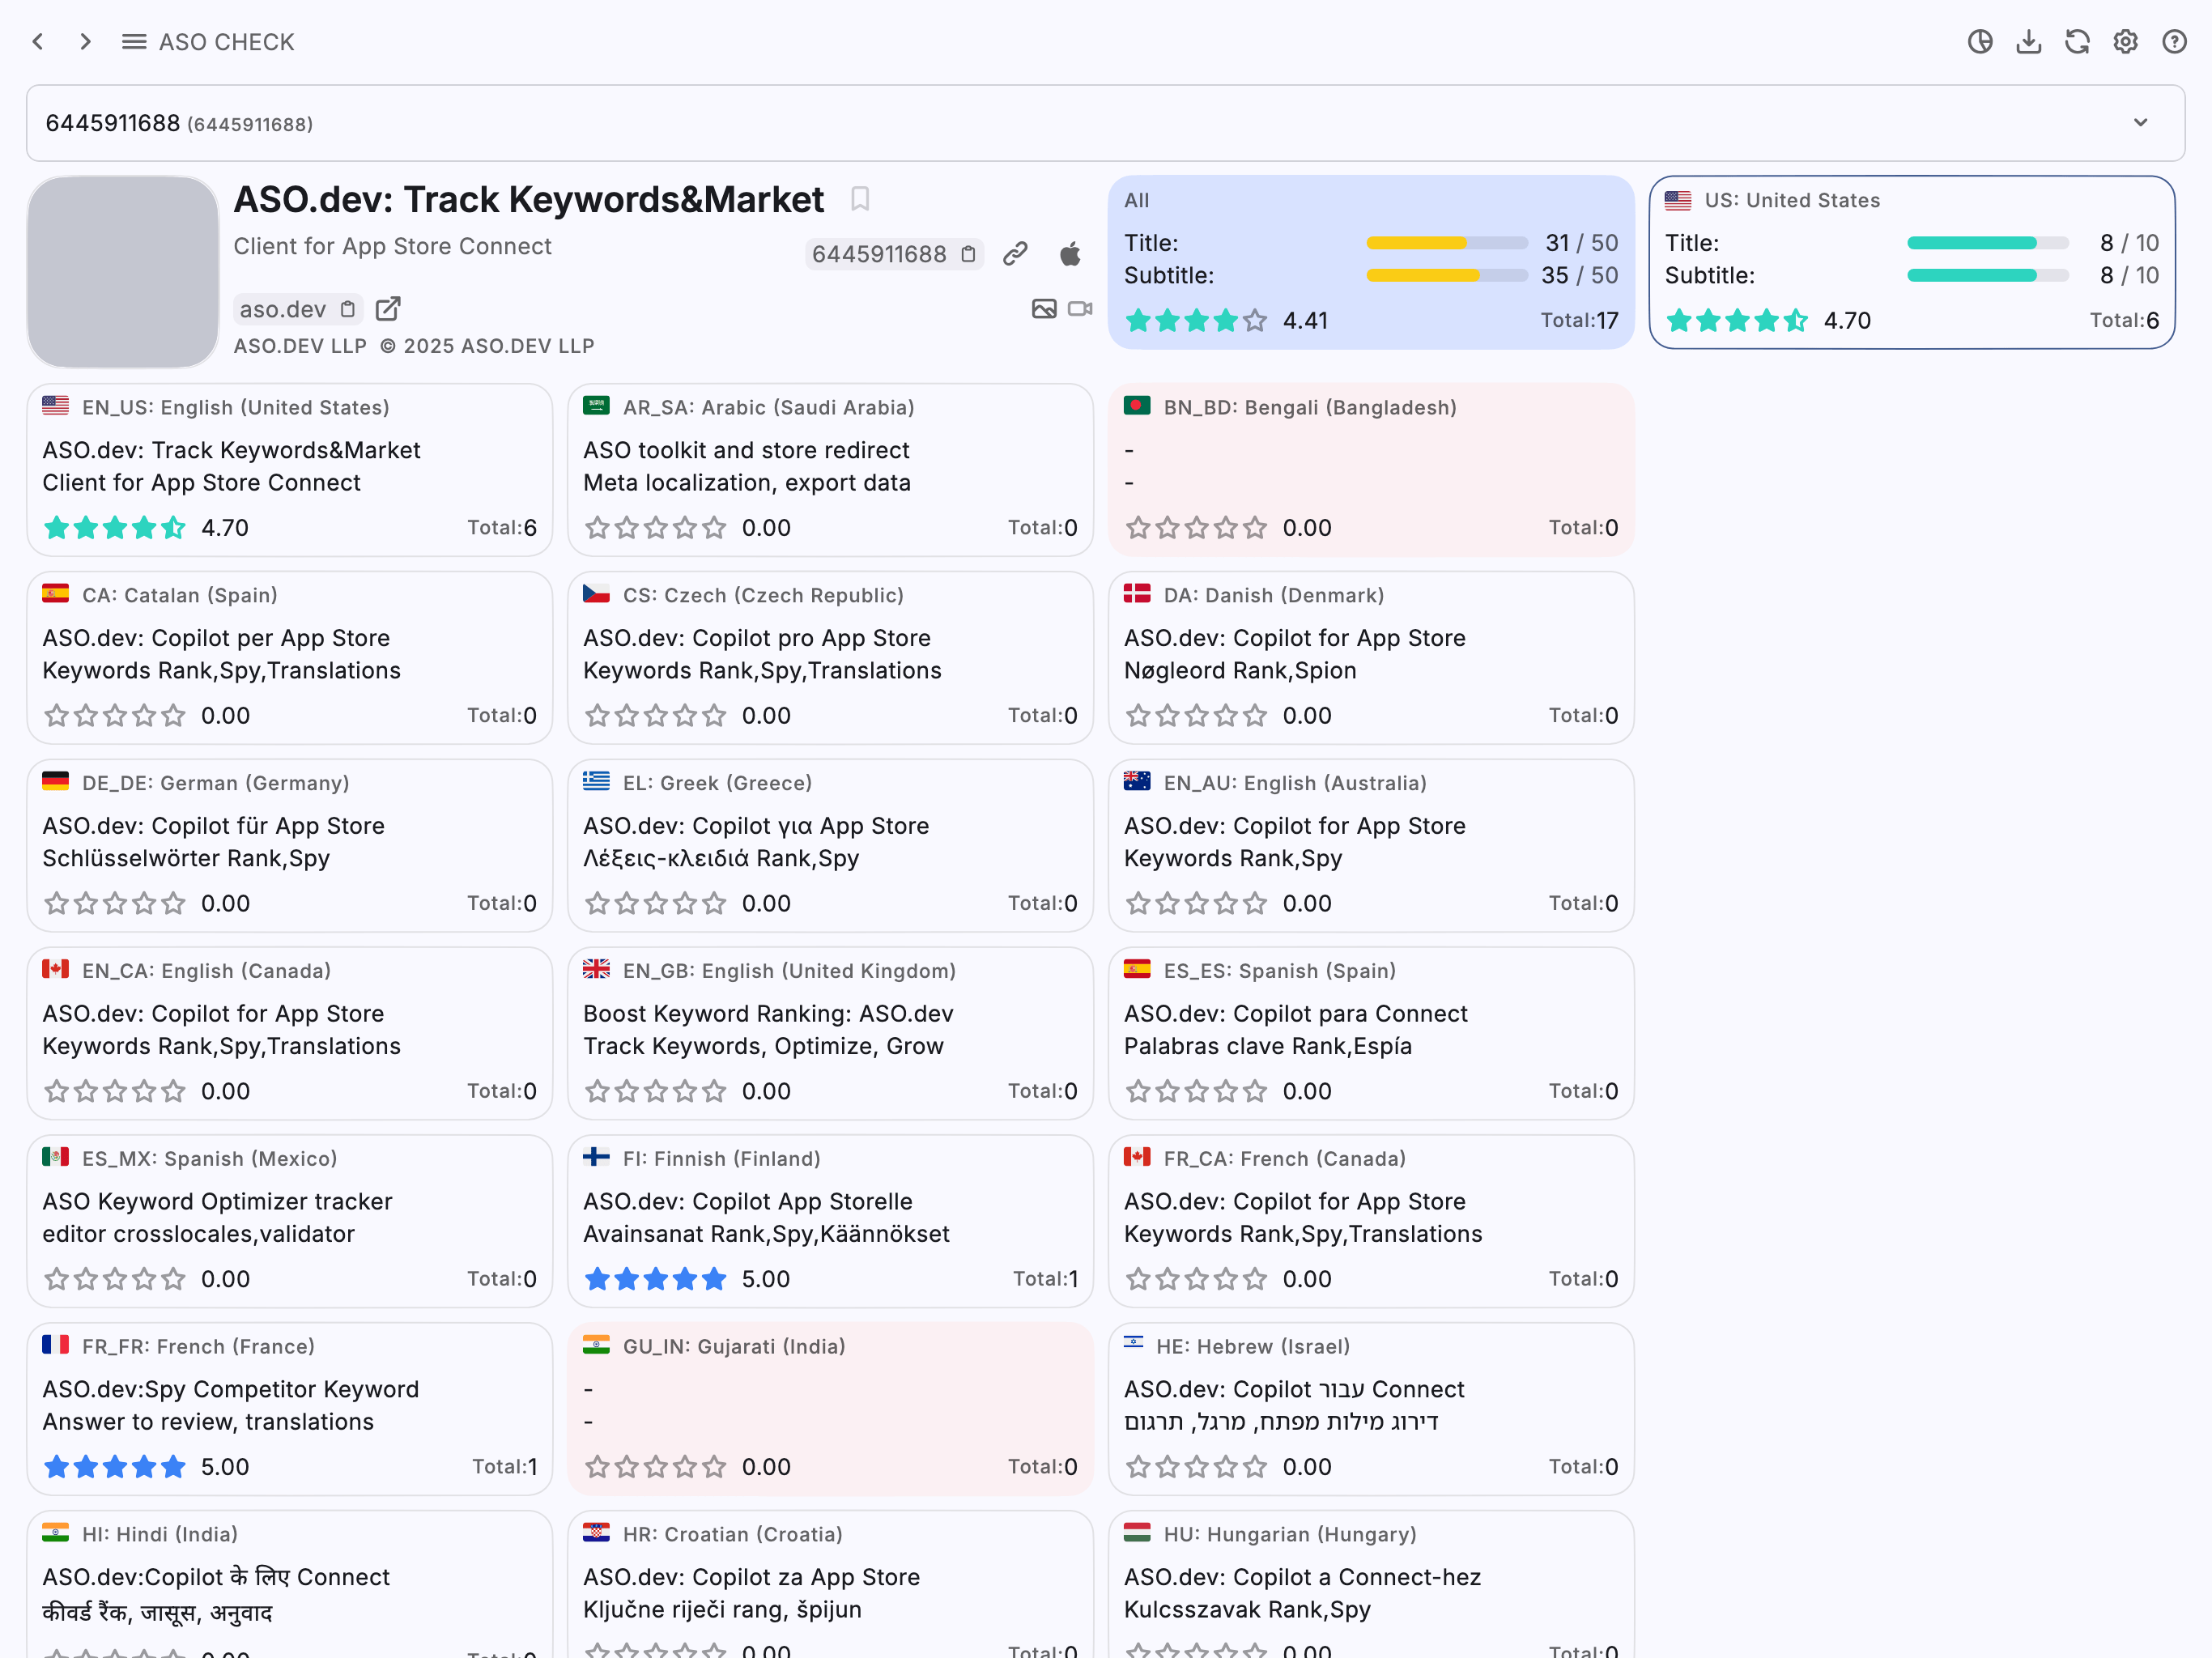Open the EN_GB English (United Kingdom) card
Screen dimensions: 2212x1658
pyautogui.click(x=830, y=1033)
